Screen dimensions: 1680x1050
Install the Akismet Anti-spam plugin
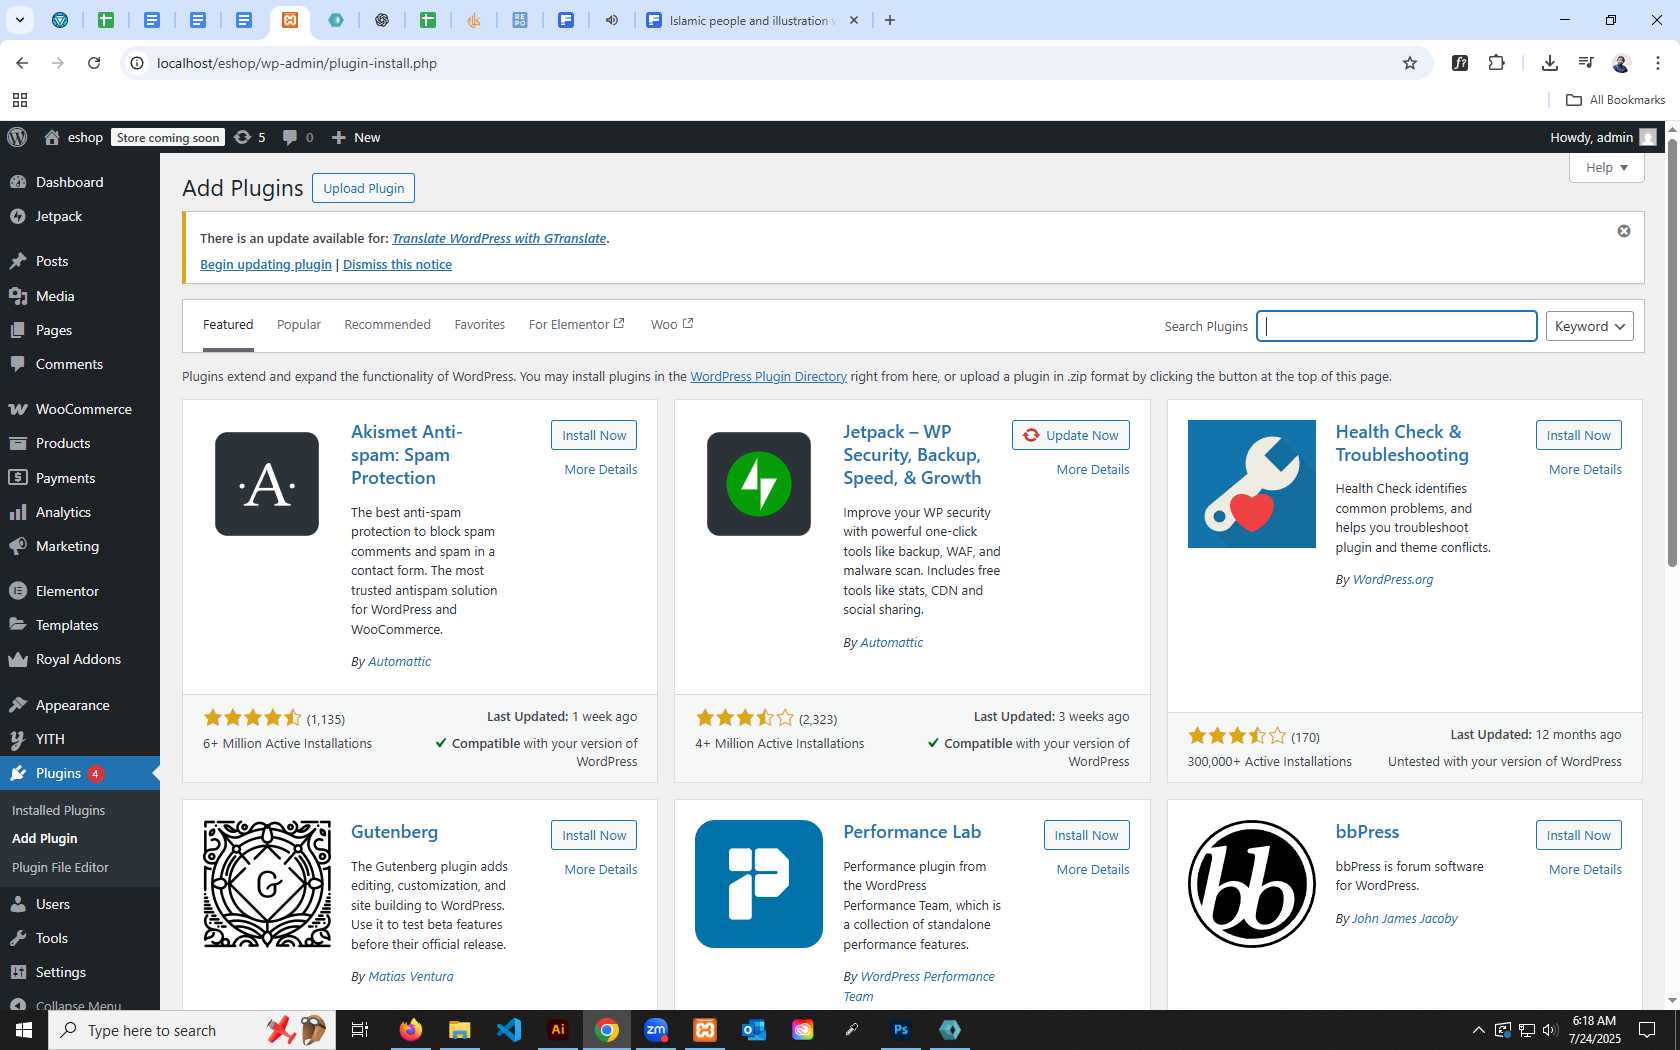594,435
